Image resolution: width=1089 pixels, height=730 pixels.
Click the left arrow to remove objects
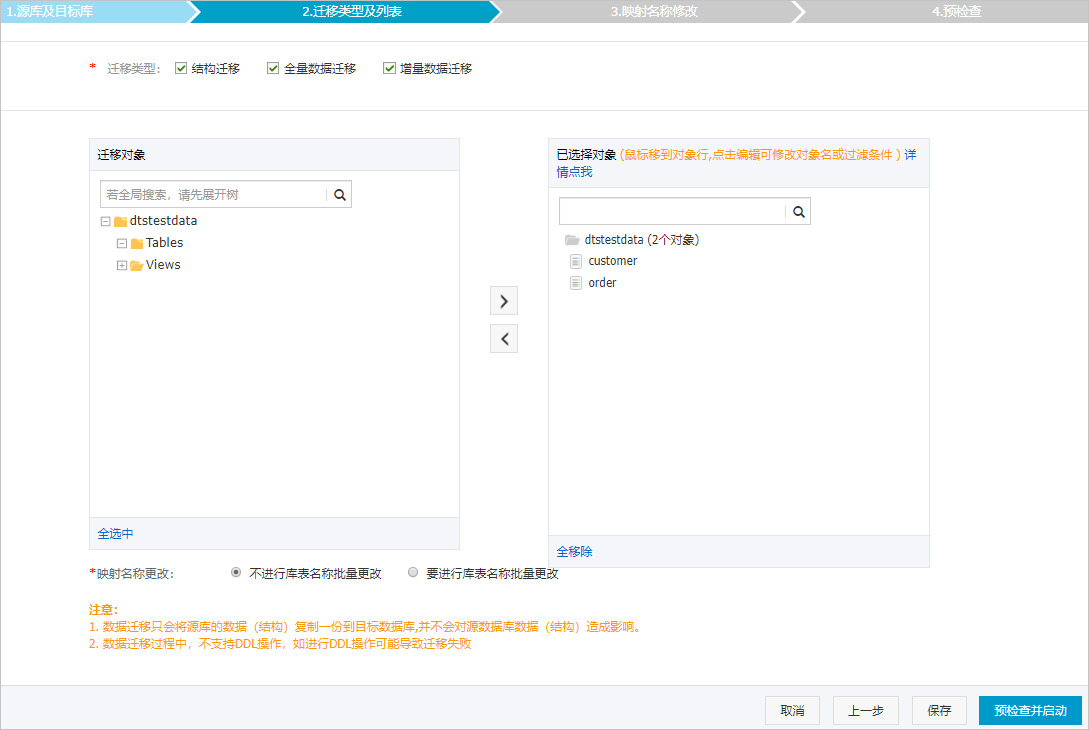tap(504, 339)
